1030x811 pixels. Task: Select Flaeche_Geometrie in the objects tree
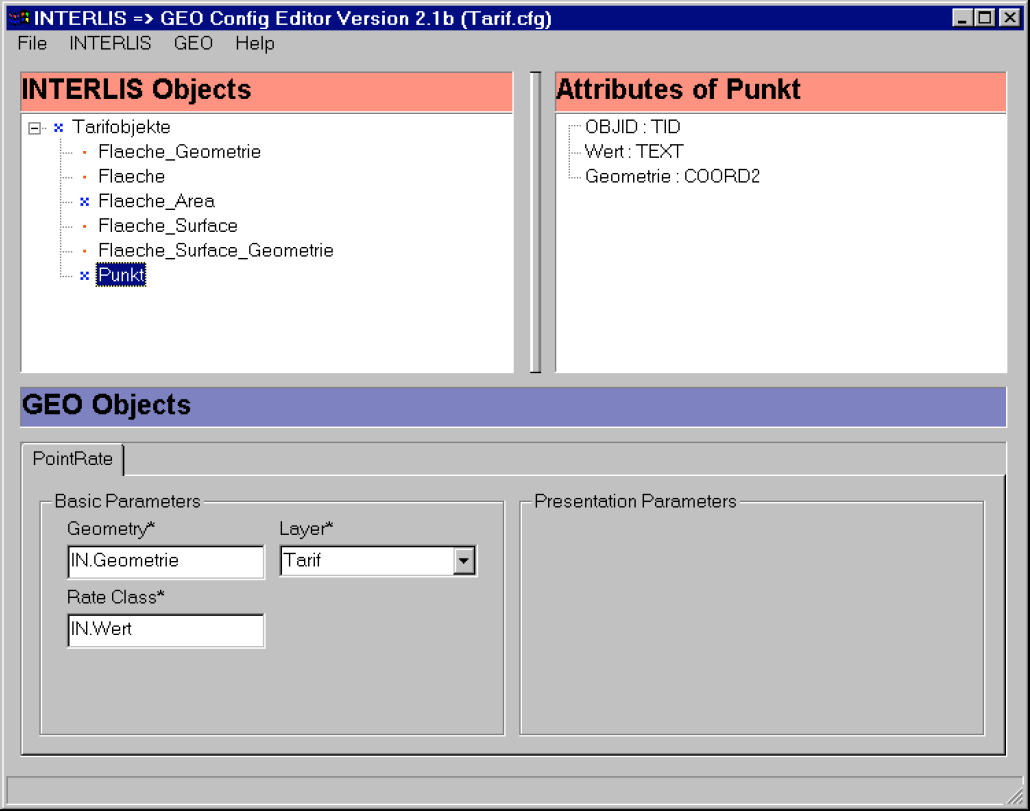click(179, 152)
